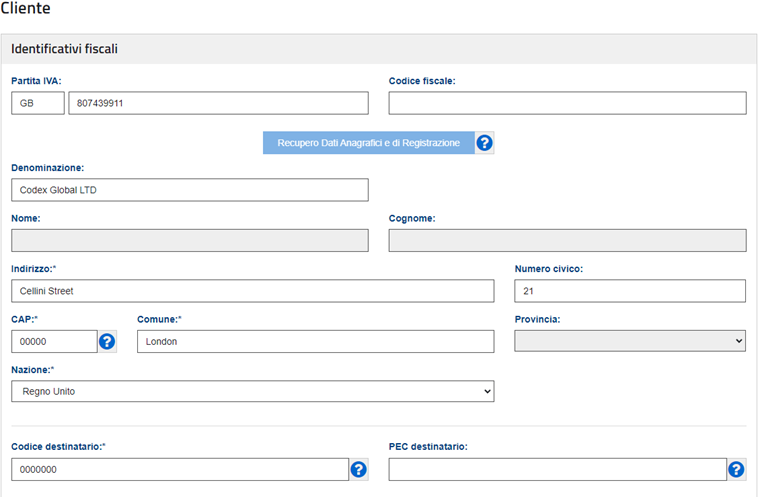Screen dimensions: 758x497
Task: Click the Partita IVA number field 807439911
Action: pyautogui.click(x=219, y=103)
